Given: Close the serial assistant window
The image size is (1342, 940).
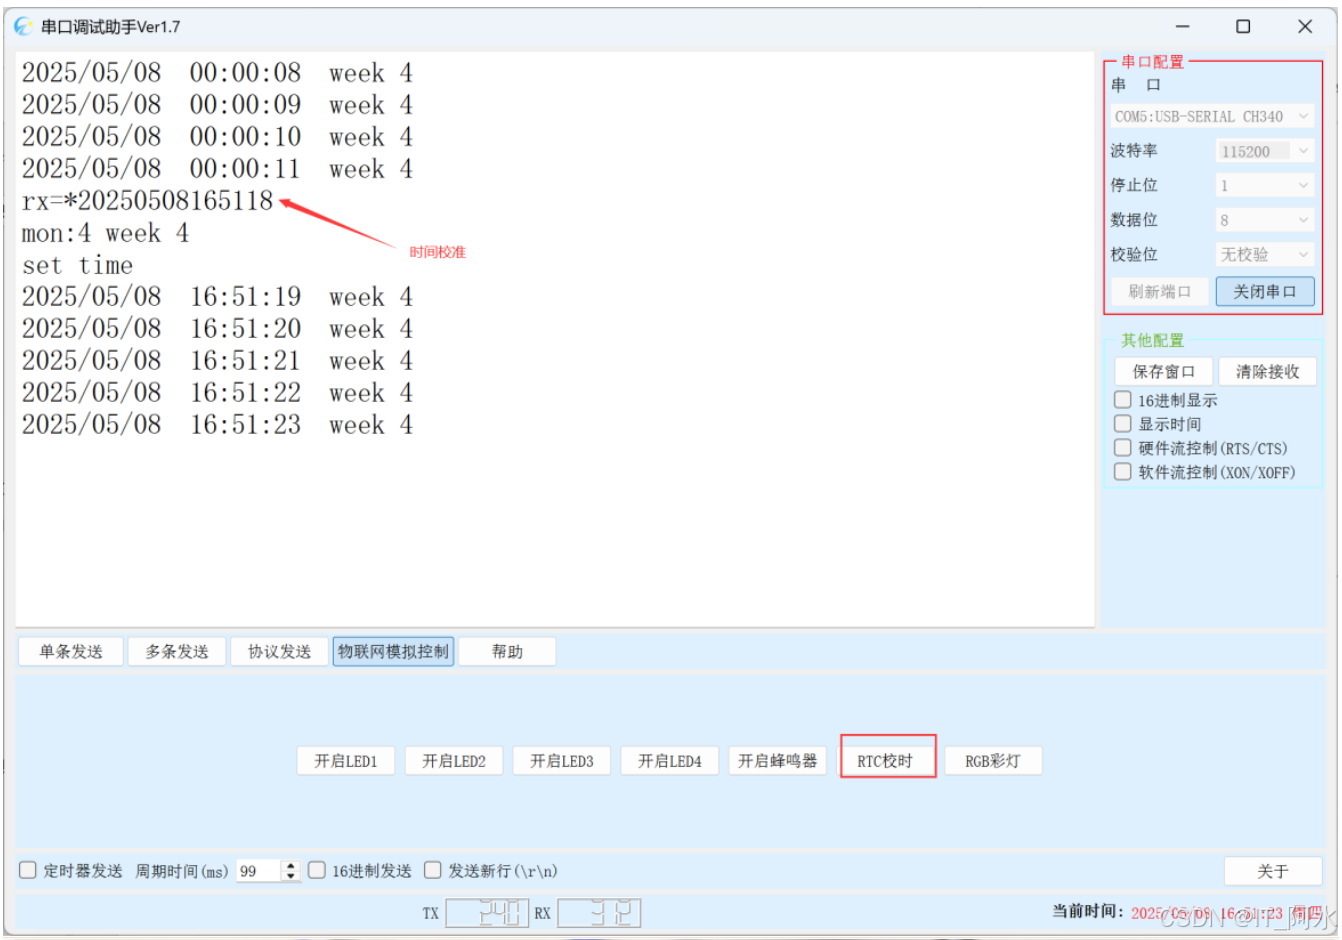Looking at the screenshot, I should click(x=1305, y=27).
